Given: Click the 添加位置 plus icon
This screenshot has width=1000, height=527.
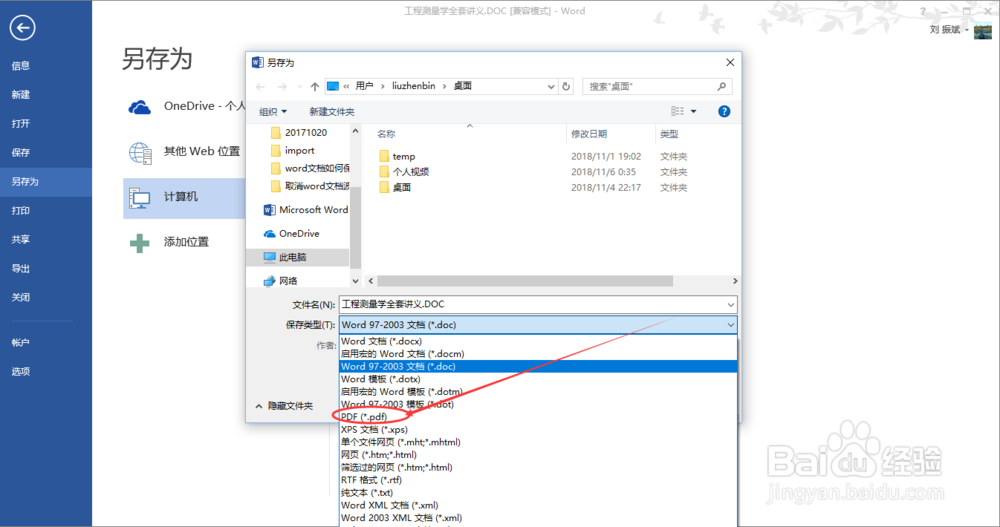Looking at the screenshot, I should [x=139, y=243].
